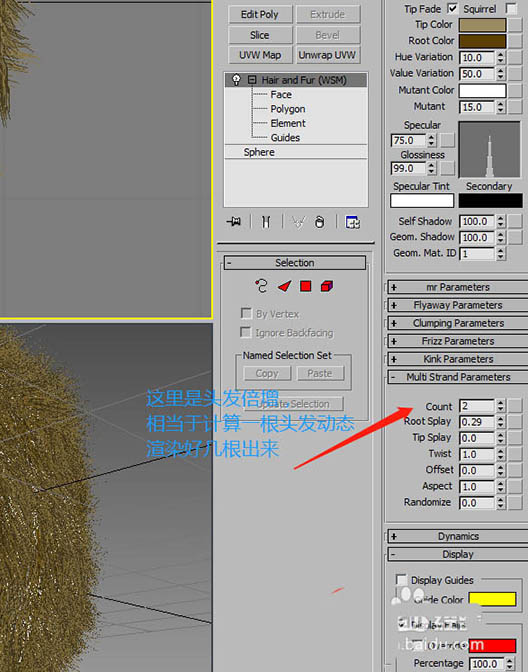Click the Count input field

[477, 406]
